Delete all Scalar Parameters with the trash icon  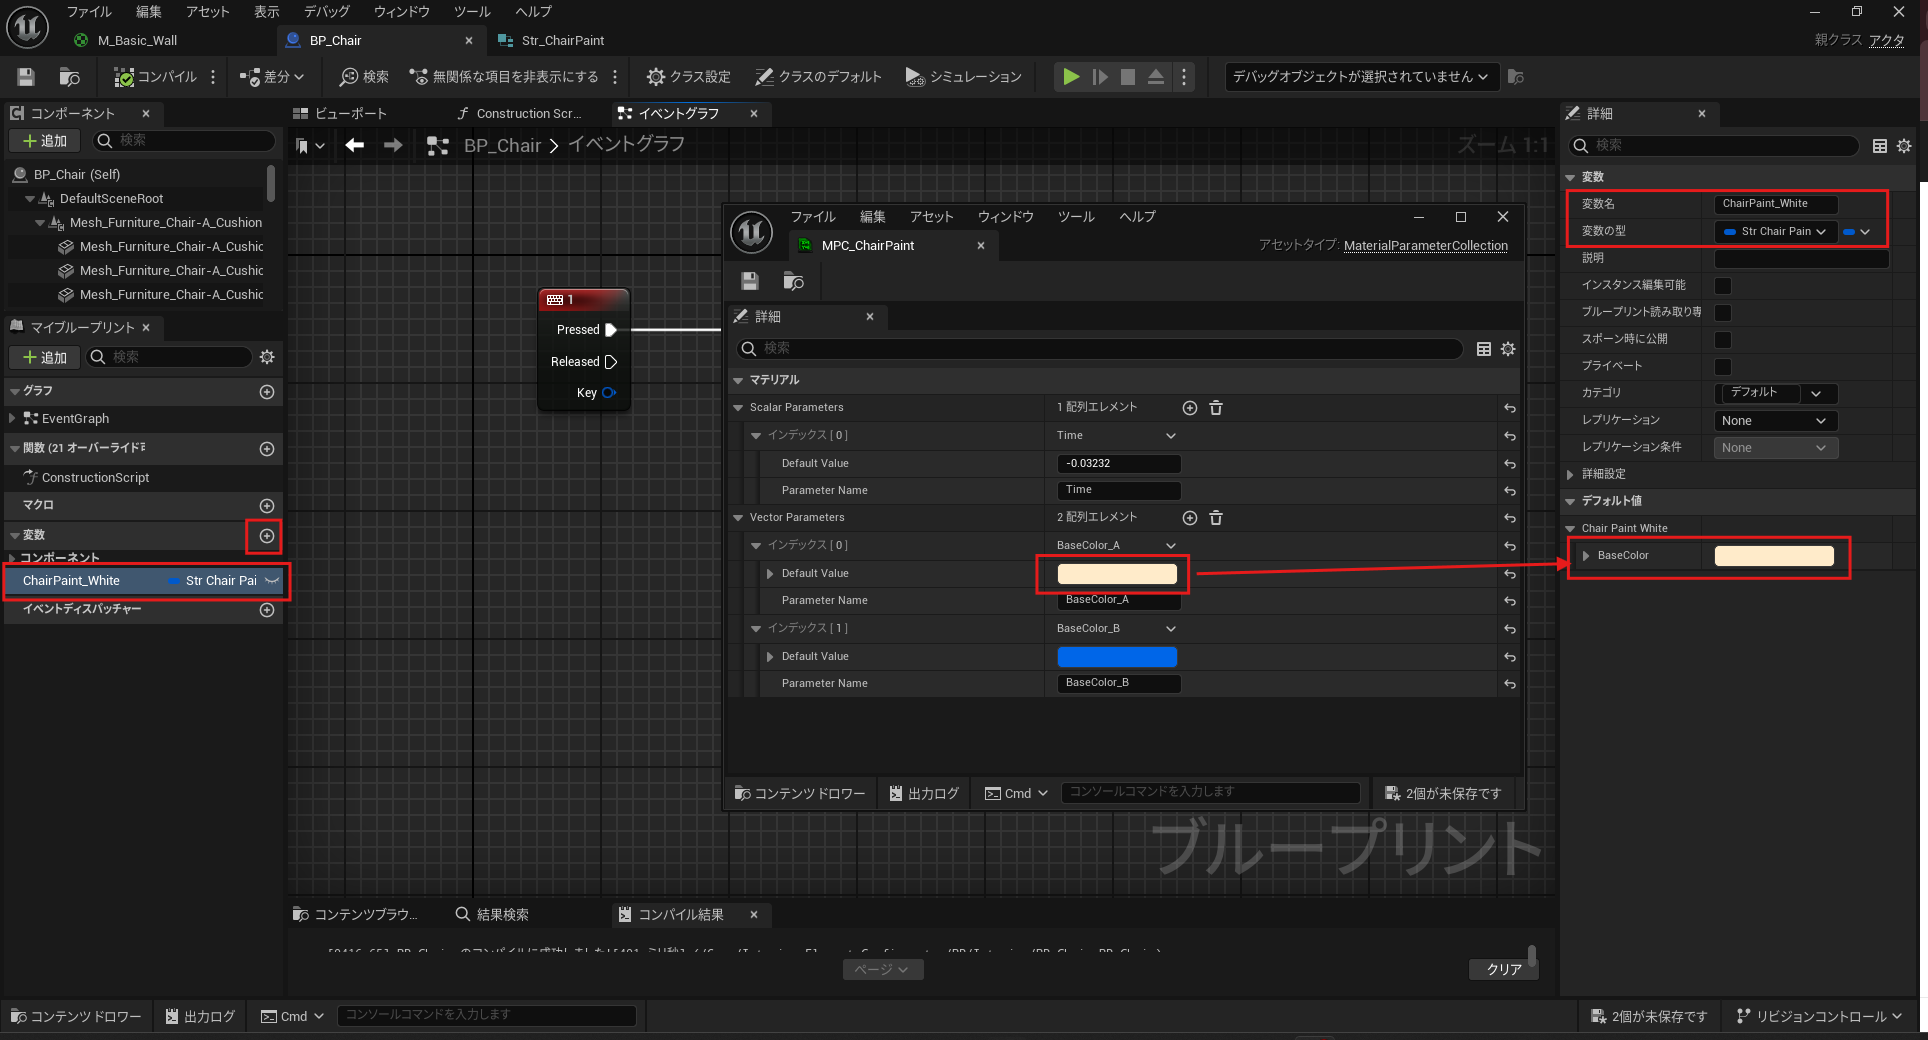(1216, 408)
